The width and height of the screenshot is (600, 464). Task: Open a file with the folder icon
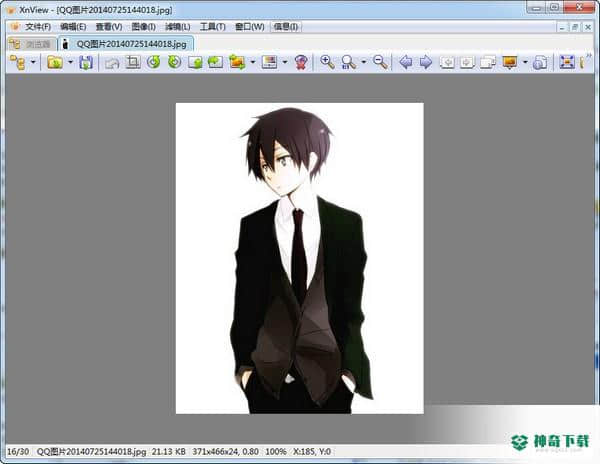click(x=55, y=62)
